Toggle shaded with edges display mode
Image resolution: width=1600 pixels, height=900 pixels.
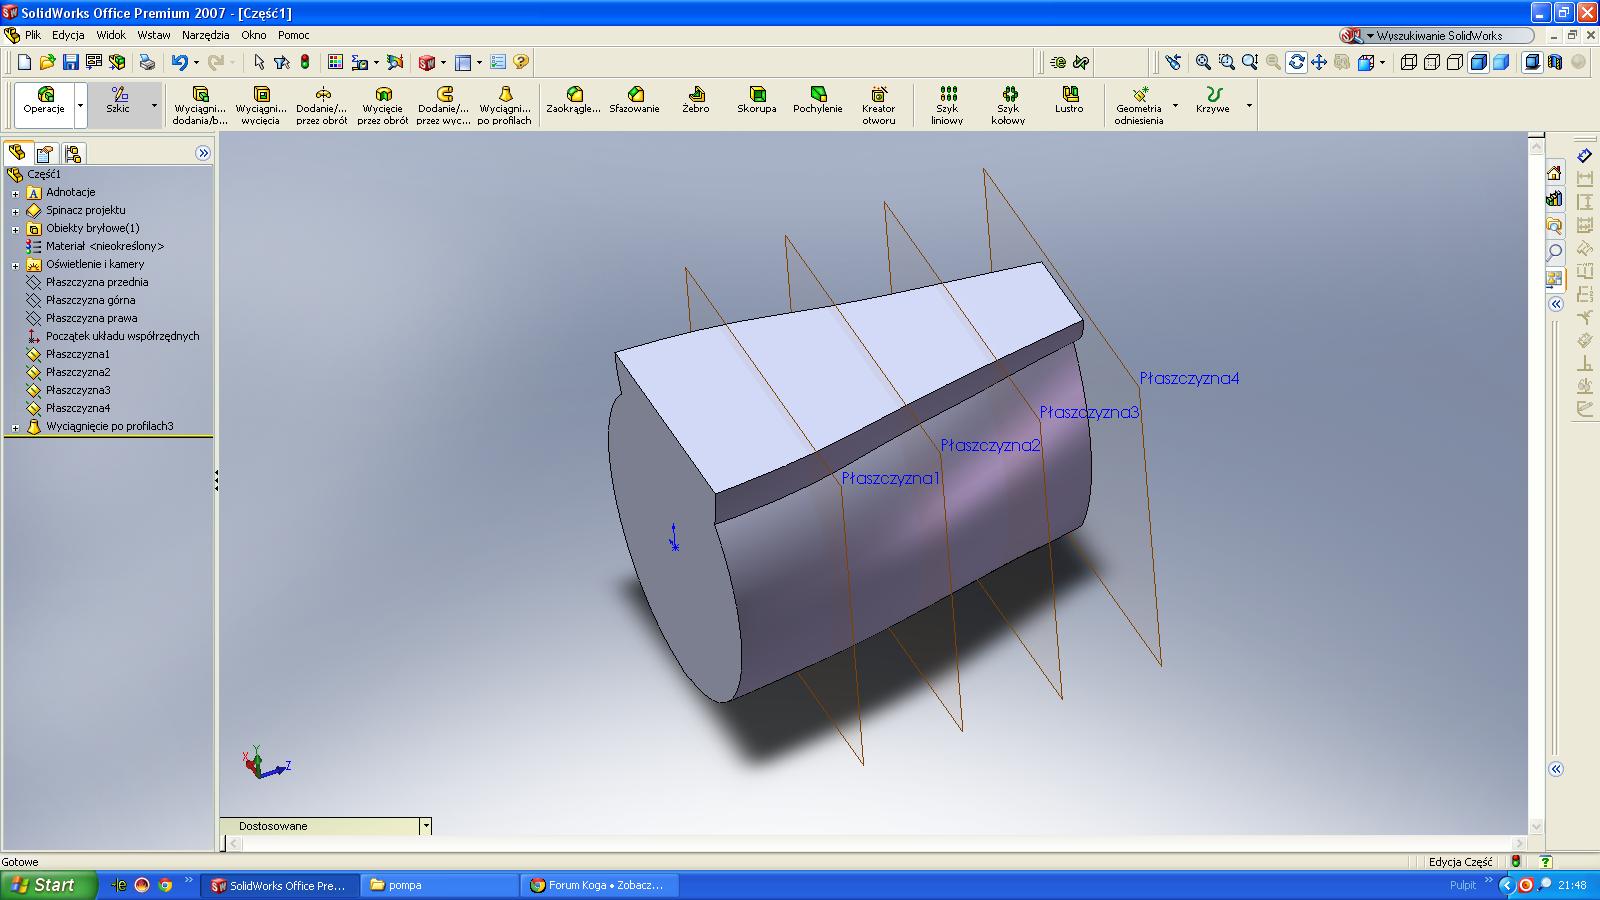[1478, 62]
